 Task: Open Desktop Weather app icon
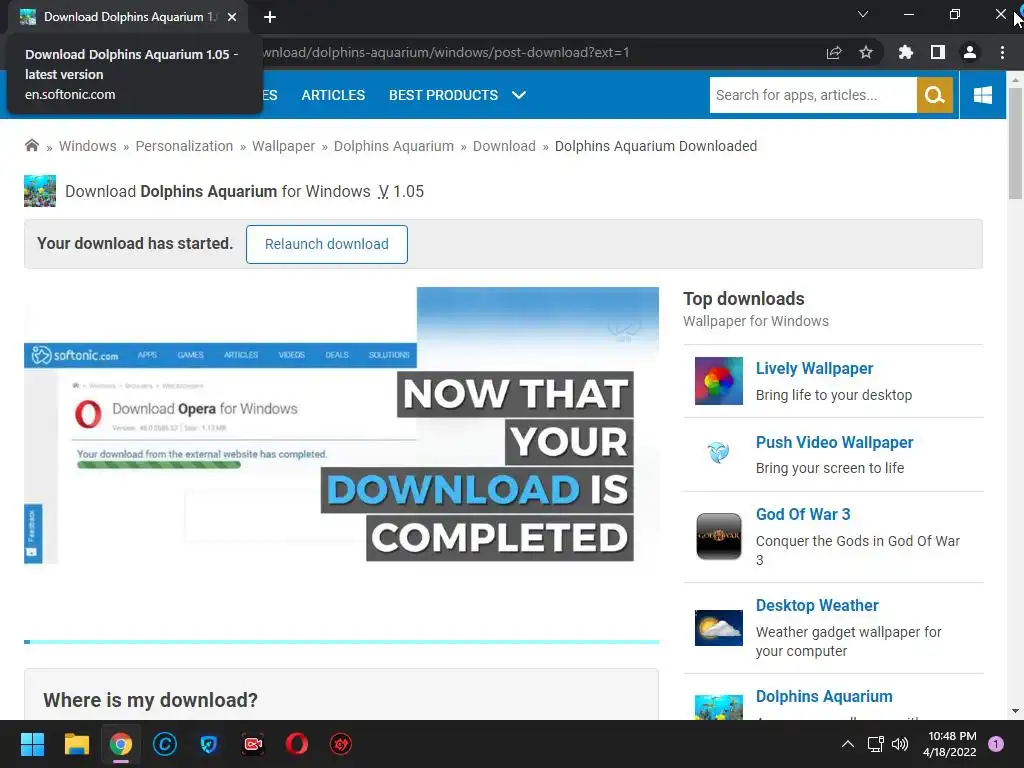tap(718, 628)
